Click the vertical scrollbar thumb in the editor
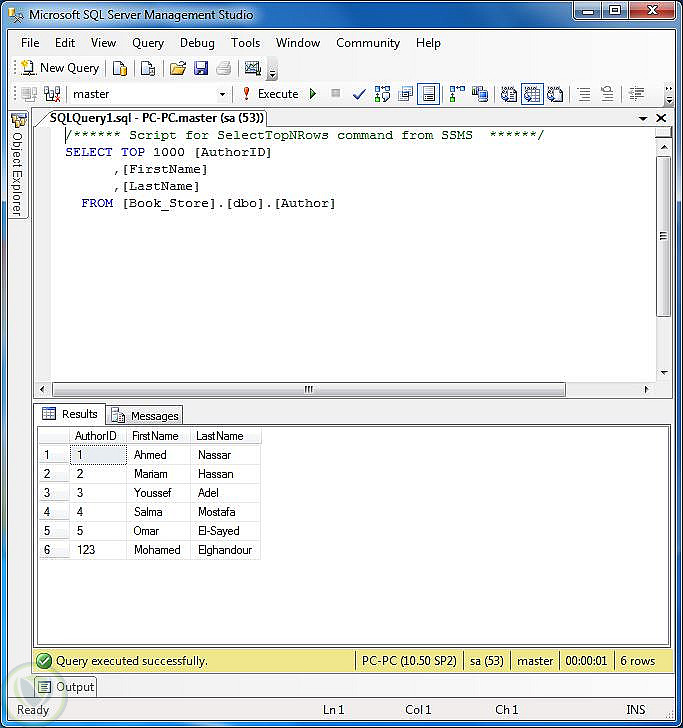This screenshot has width=683, height=728. (664, 236)
